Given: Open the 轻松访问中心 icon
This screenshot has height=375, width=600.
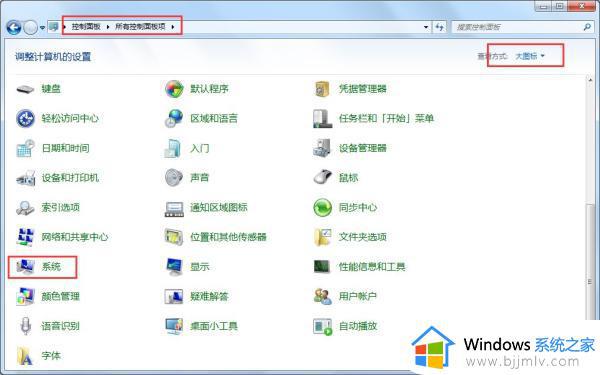Looking at the screenshot, I should (25, 119).
